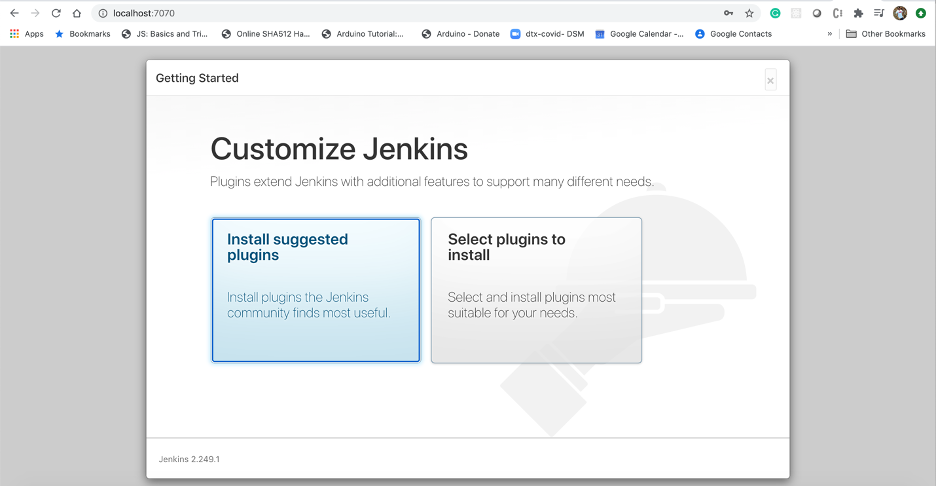
Task: Click the Customize Jenkins heading
Action: coord(339,149)
